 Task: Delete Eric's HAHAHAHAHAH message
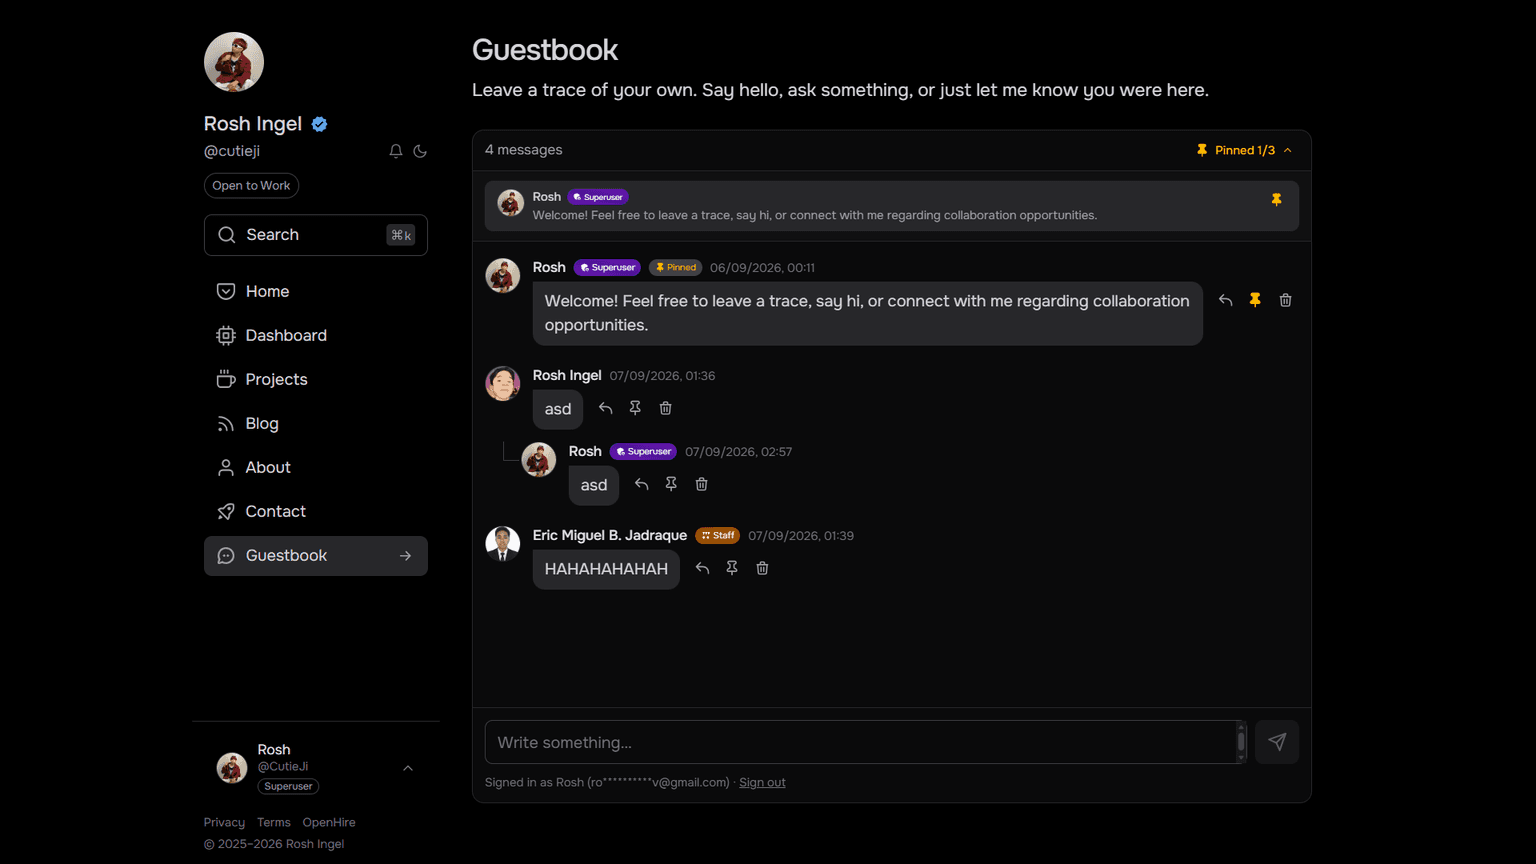(x=763, y=568)
